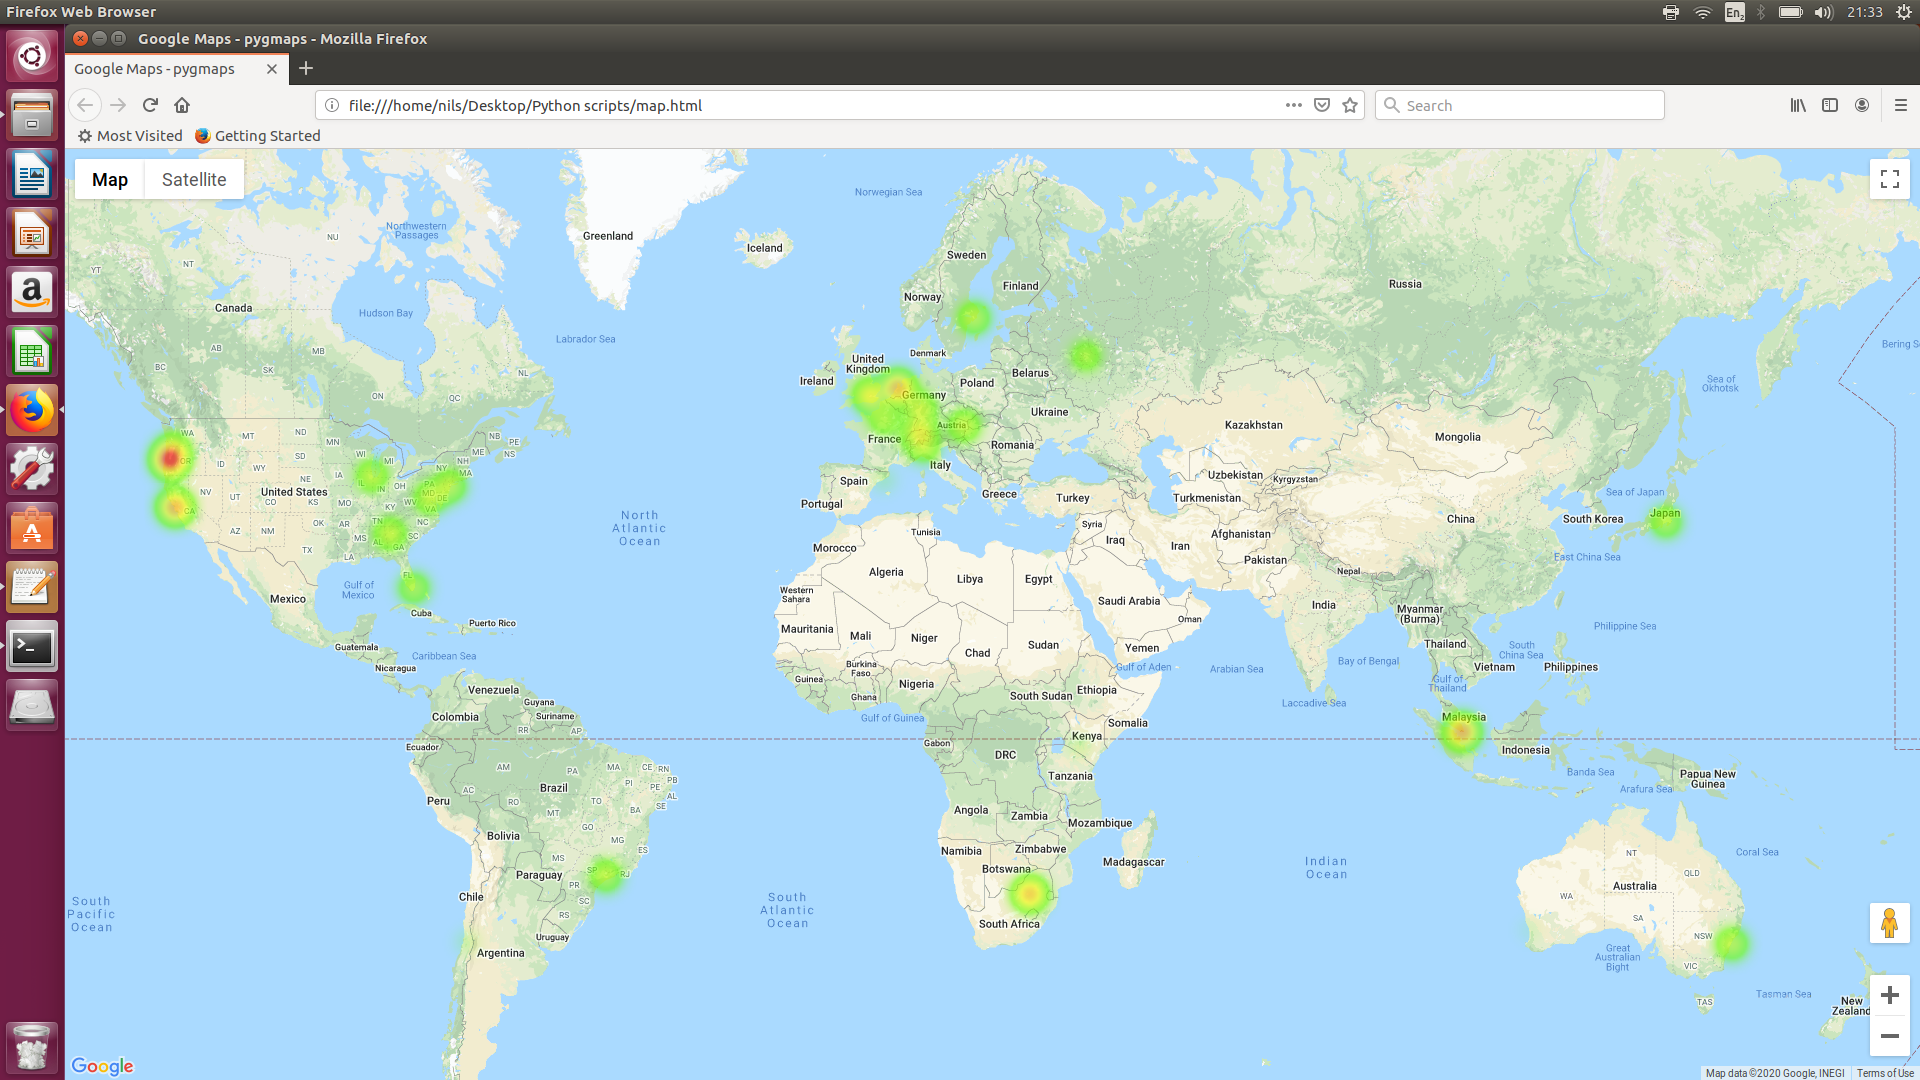The width and height of the screenshot is (1920, 1080).
Task: Toggle the tracking protection shield icon
Action: click(1322, 105)
